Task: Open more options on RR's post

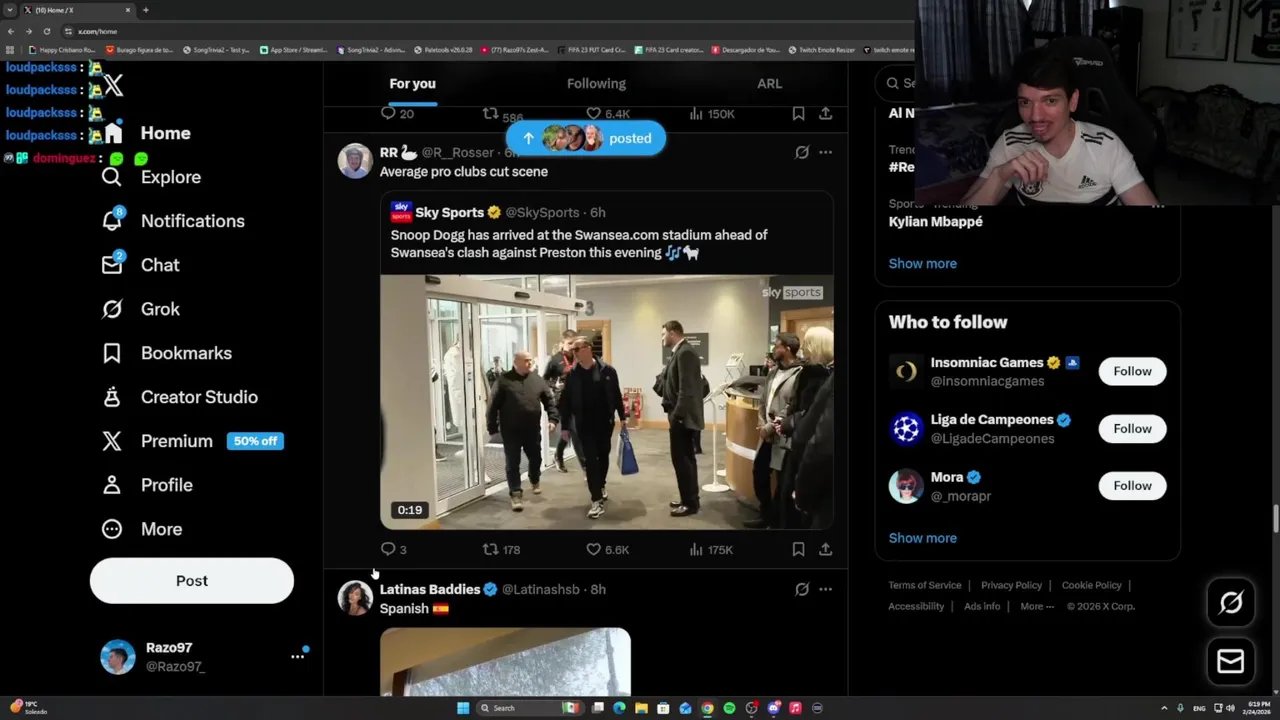Action: (825, 153)
